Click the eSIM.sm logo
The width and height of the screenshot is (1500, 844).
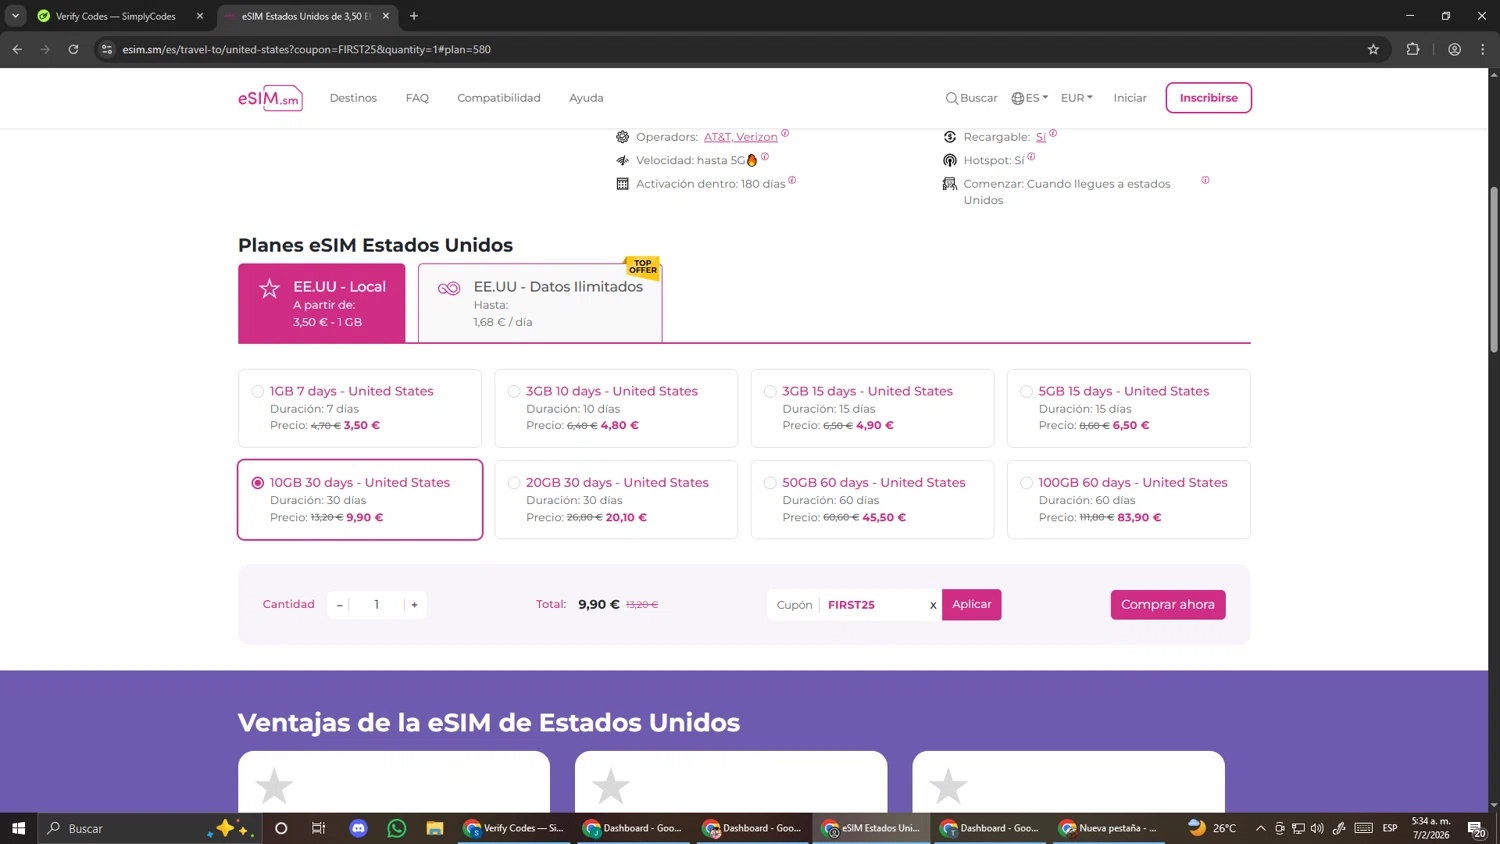pyautogui.click(x=270, y=98)
